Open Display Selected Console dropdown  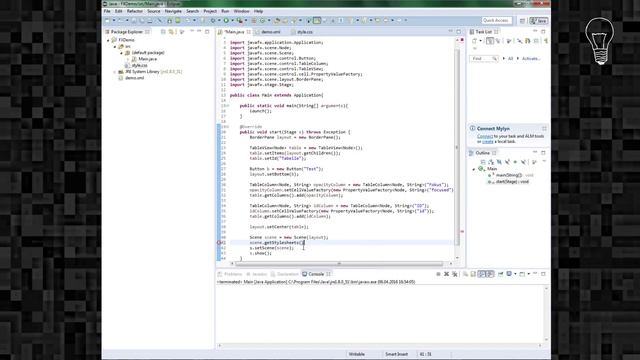pyautogui.click(x=515, y=274)
